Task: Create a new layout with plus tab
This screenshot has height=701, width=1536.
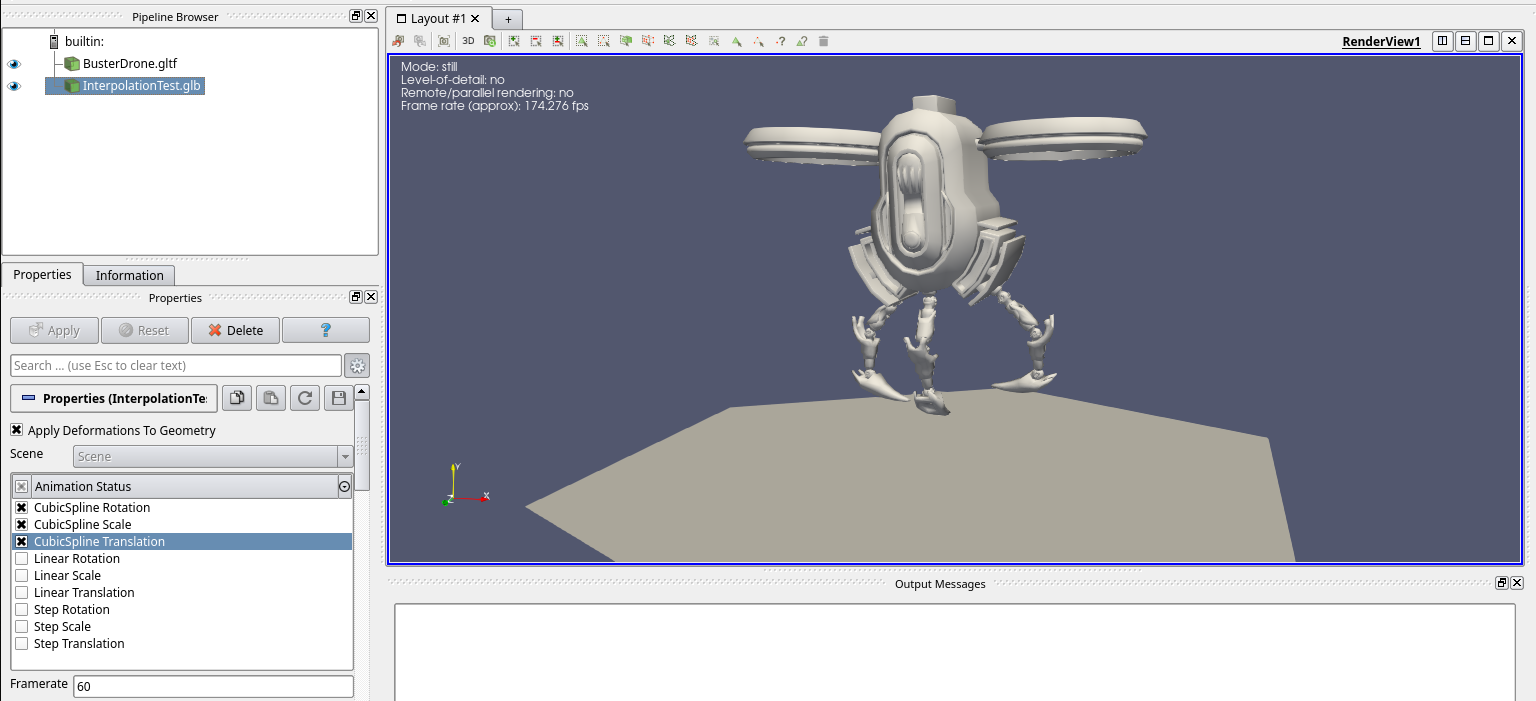Action: [x=507, y=18]
